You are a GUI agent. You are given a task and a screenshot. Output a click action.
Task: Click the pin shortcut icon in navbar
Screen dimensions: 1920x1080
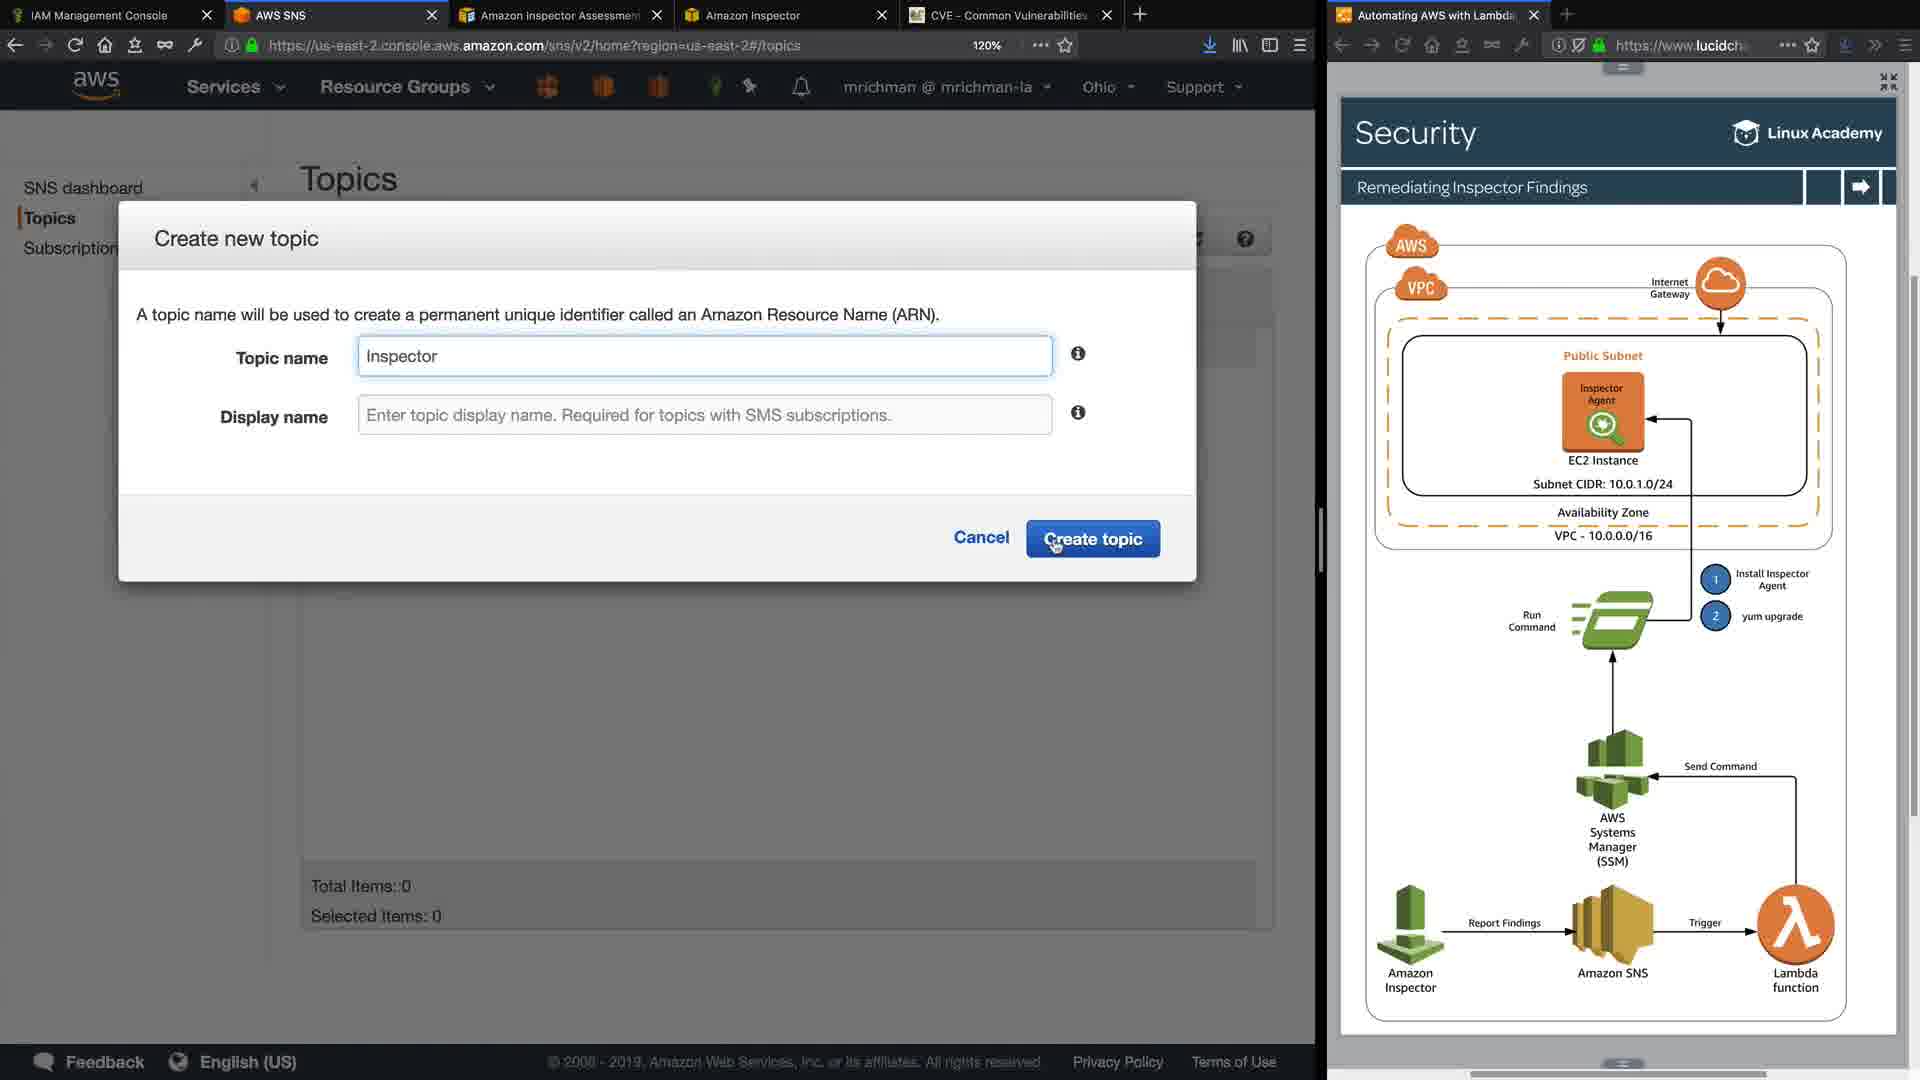(x=750, y=87)
